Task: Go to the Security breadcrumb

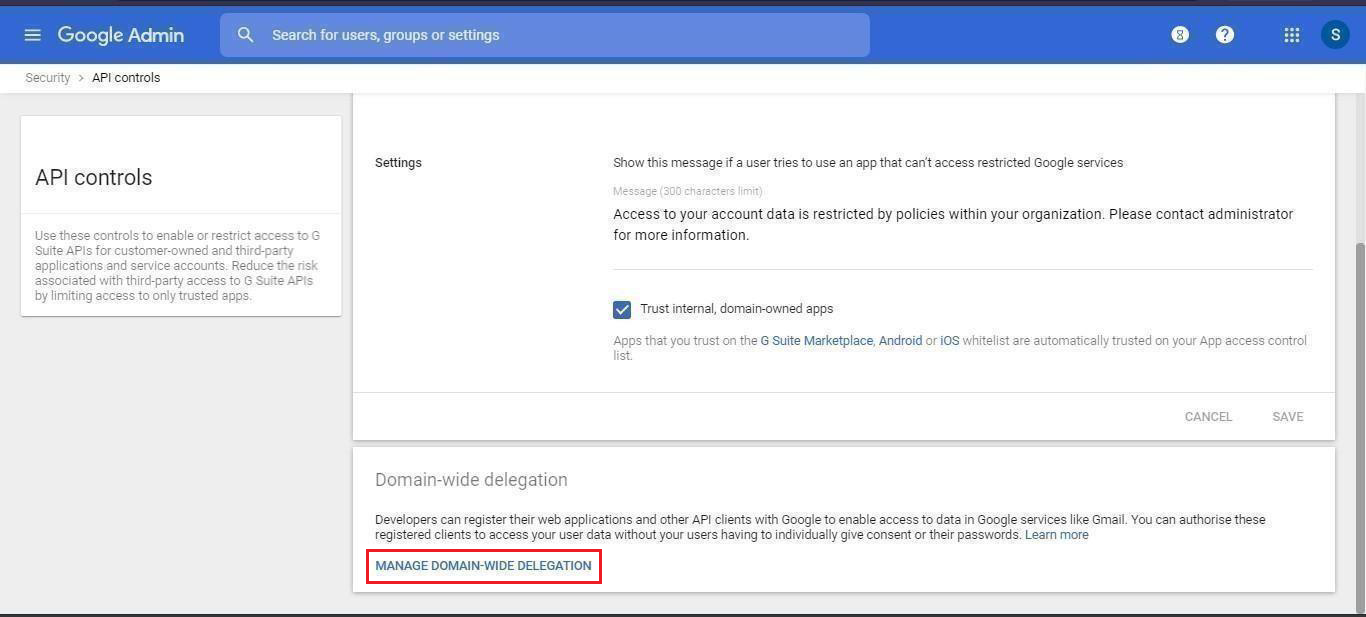Action: (48, 78)
